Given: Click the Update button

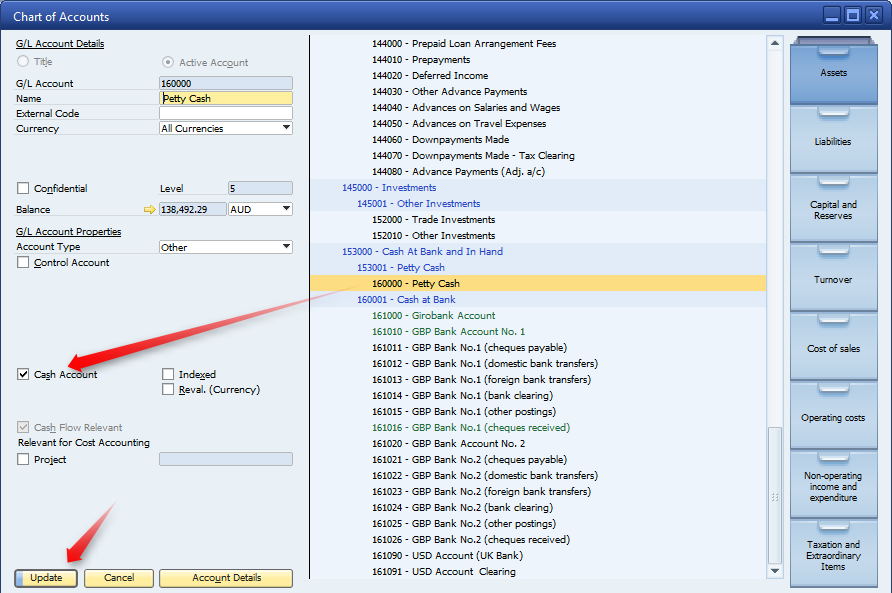Looking at the screenshot, I should point(45,578).
